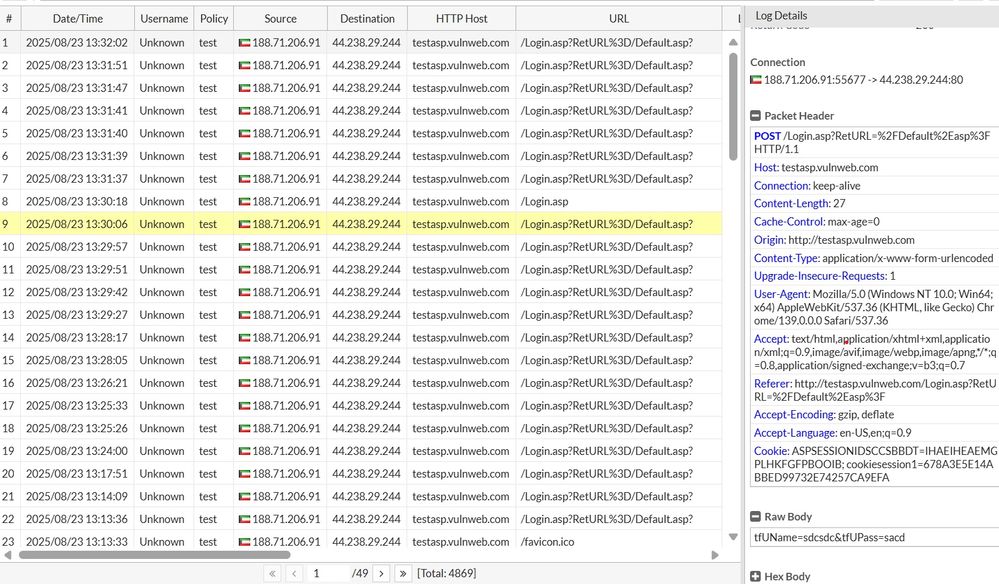Image resolution: width=999 pixels, height=584 pixels.
Task: Click Content-Length: 27 header entry
Action: (x=875, y=203)
